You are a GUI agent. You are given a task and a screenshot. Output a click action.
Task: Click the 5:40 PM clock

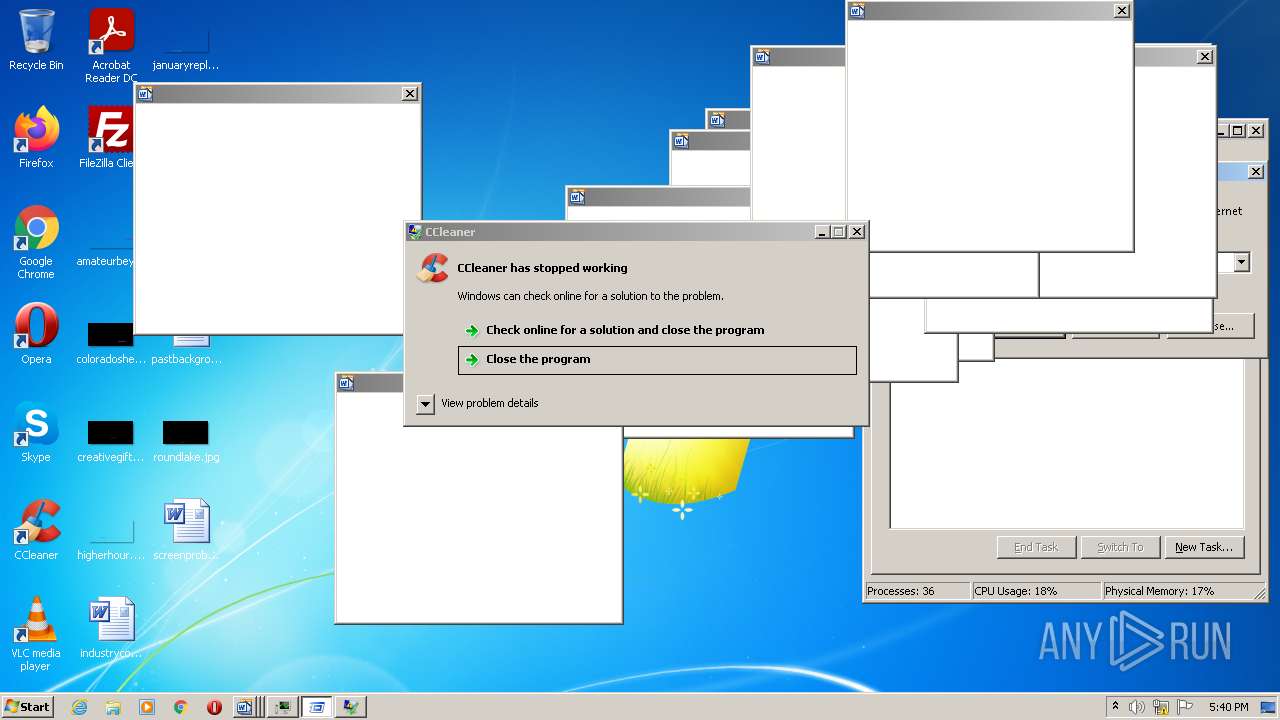click(1228, 707)
